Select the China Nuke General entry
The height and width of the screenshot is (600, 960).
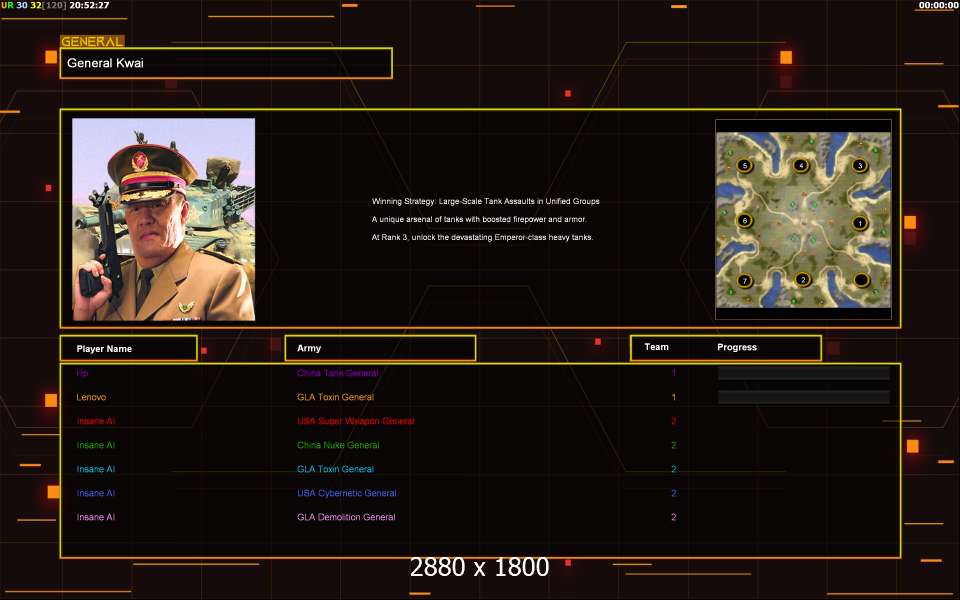(338, 445)
